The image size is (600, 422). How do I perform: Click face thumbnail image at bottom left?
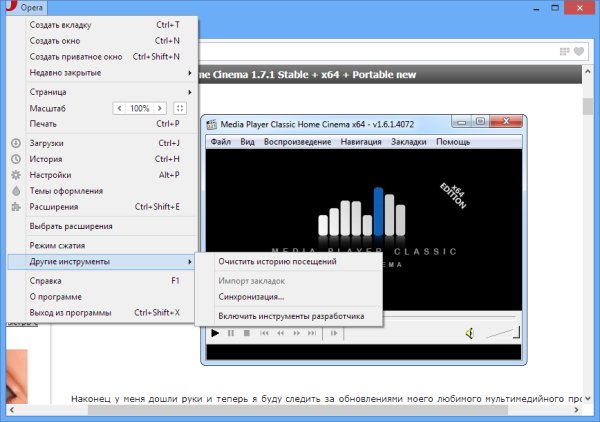[x=17, y=376]
